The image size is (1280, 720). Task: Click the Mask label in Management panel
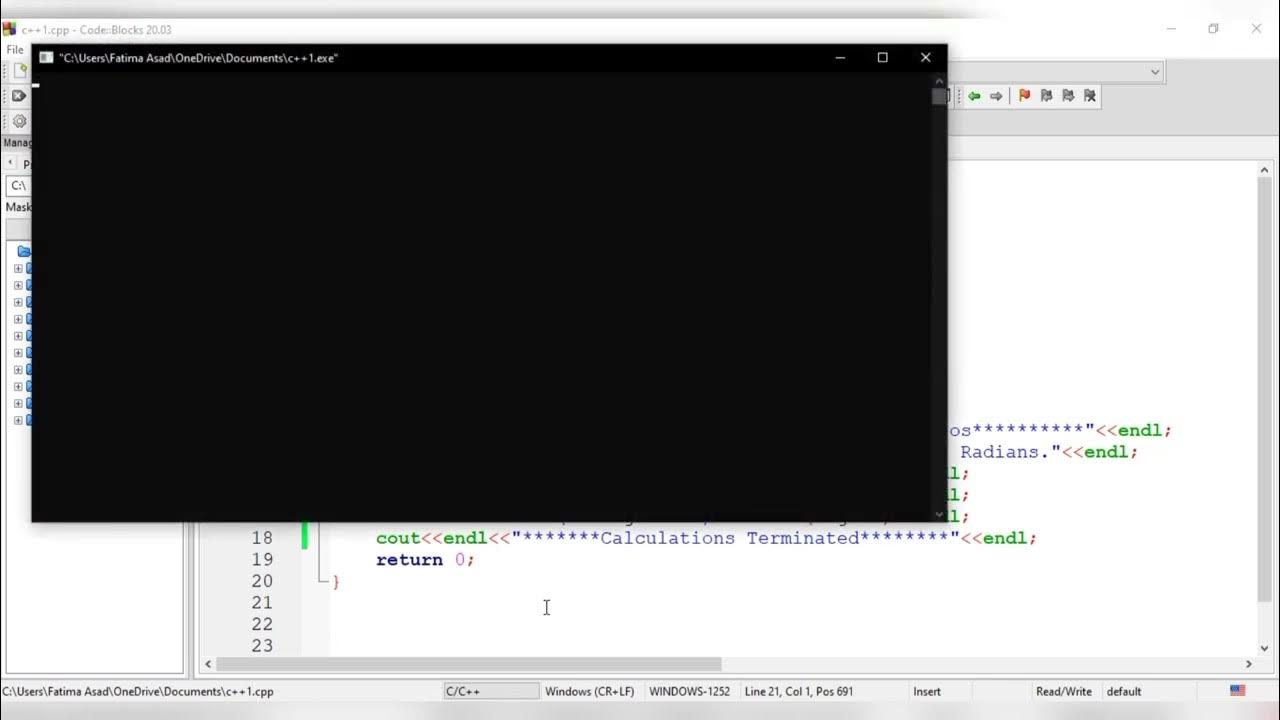18,207
